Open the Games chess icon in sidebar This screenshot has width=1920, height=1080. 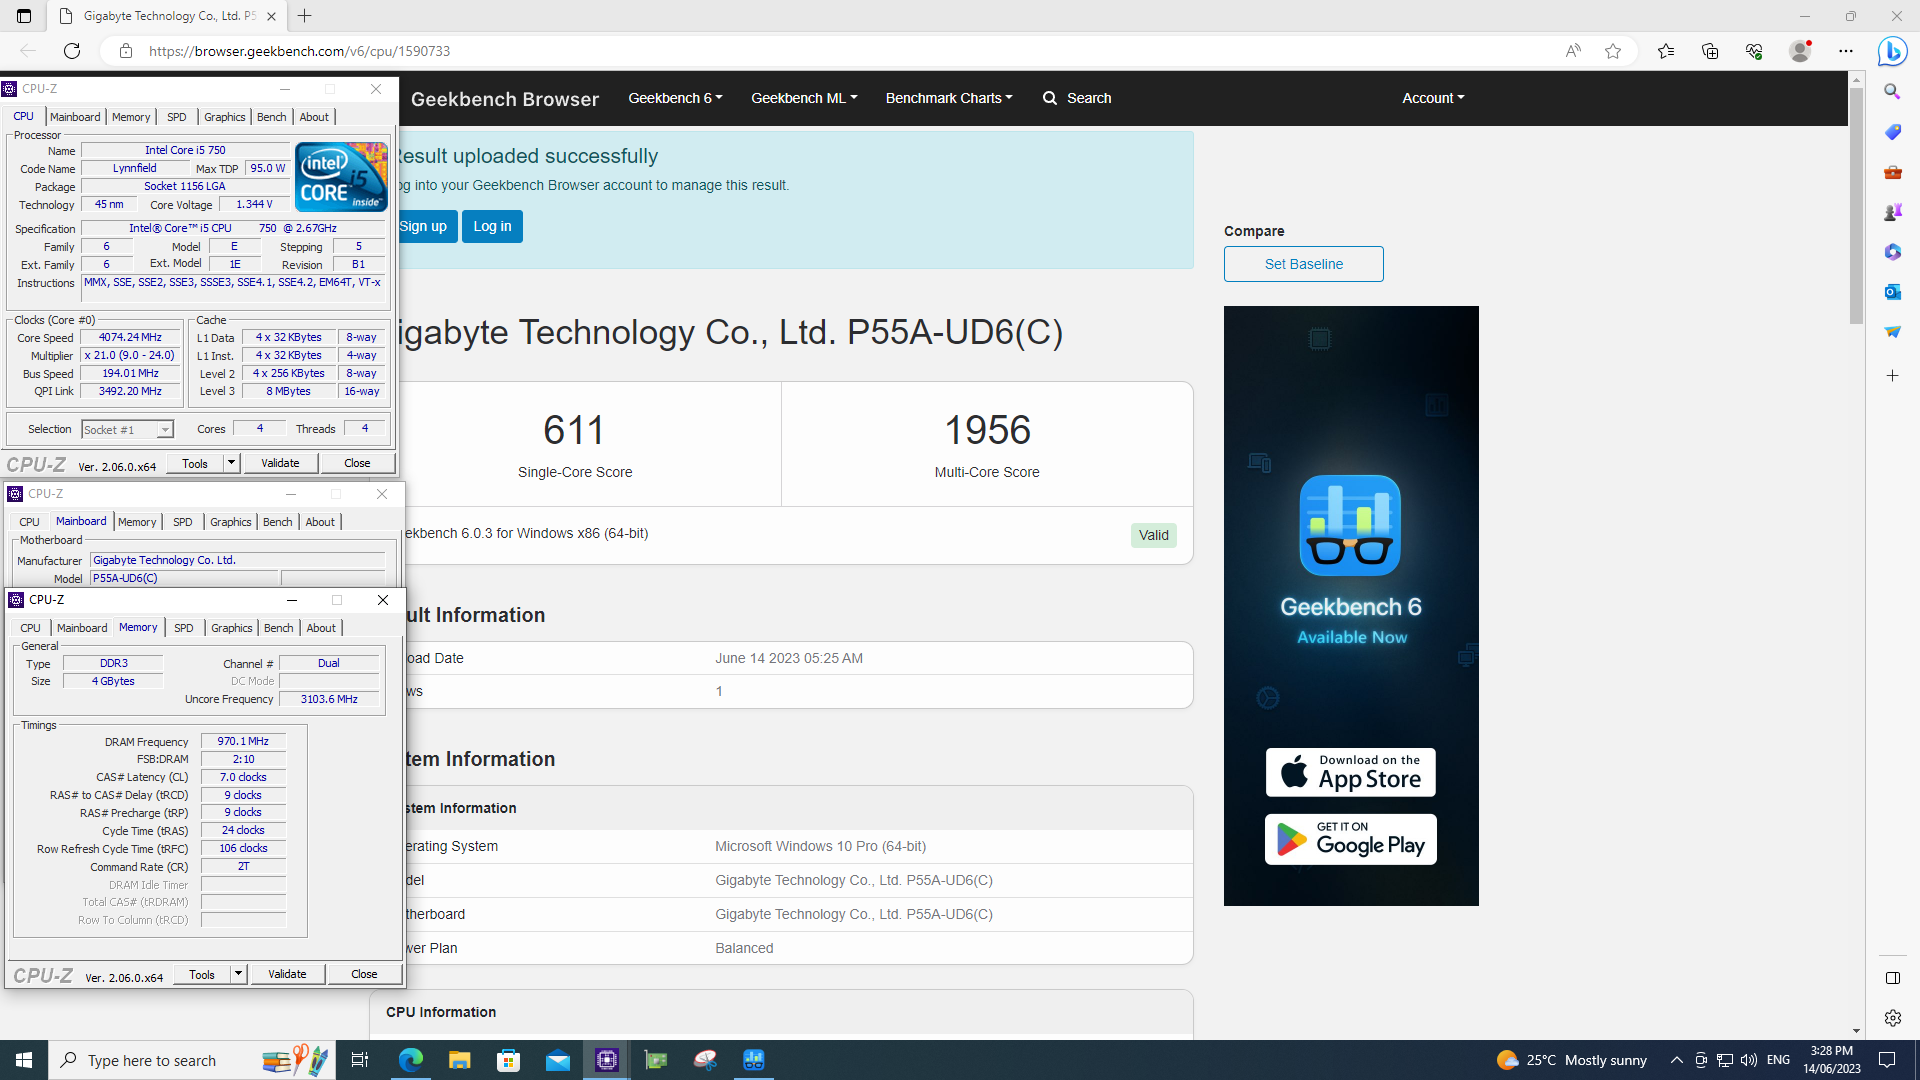[1892, 212]
